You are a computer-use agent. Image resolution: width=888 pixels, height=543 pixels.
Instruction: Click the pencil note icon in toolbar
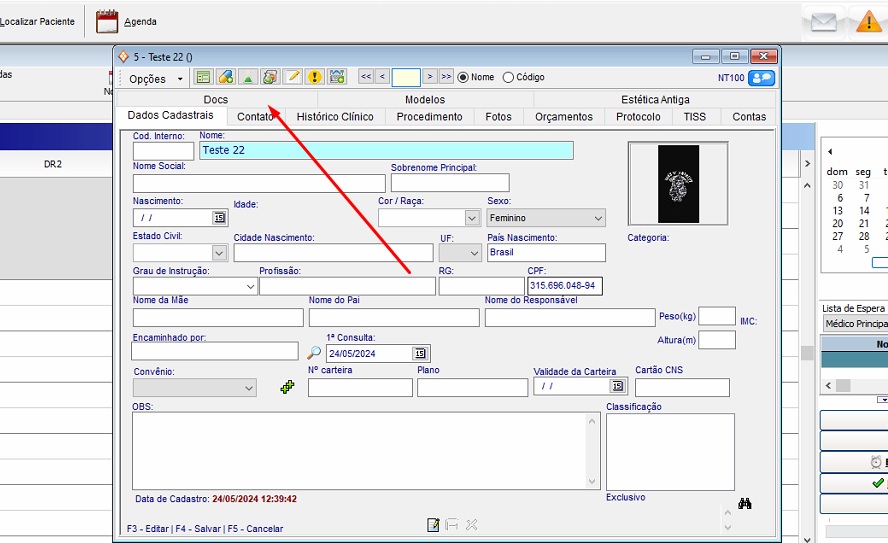(x=292, y=77)
